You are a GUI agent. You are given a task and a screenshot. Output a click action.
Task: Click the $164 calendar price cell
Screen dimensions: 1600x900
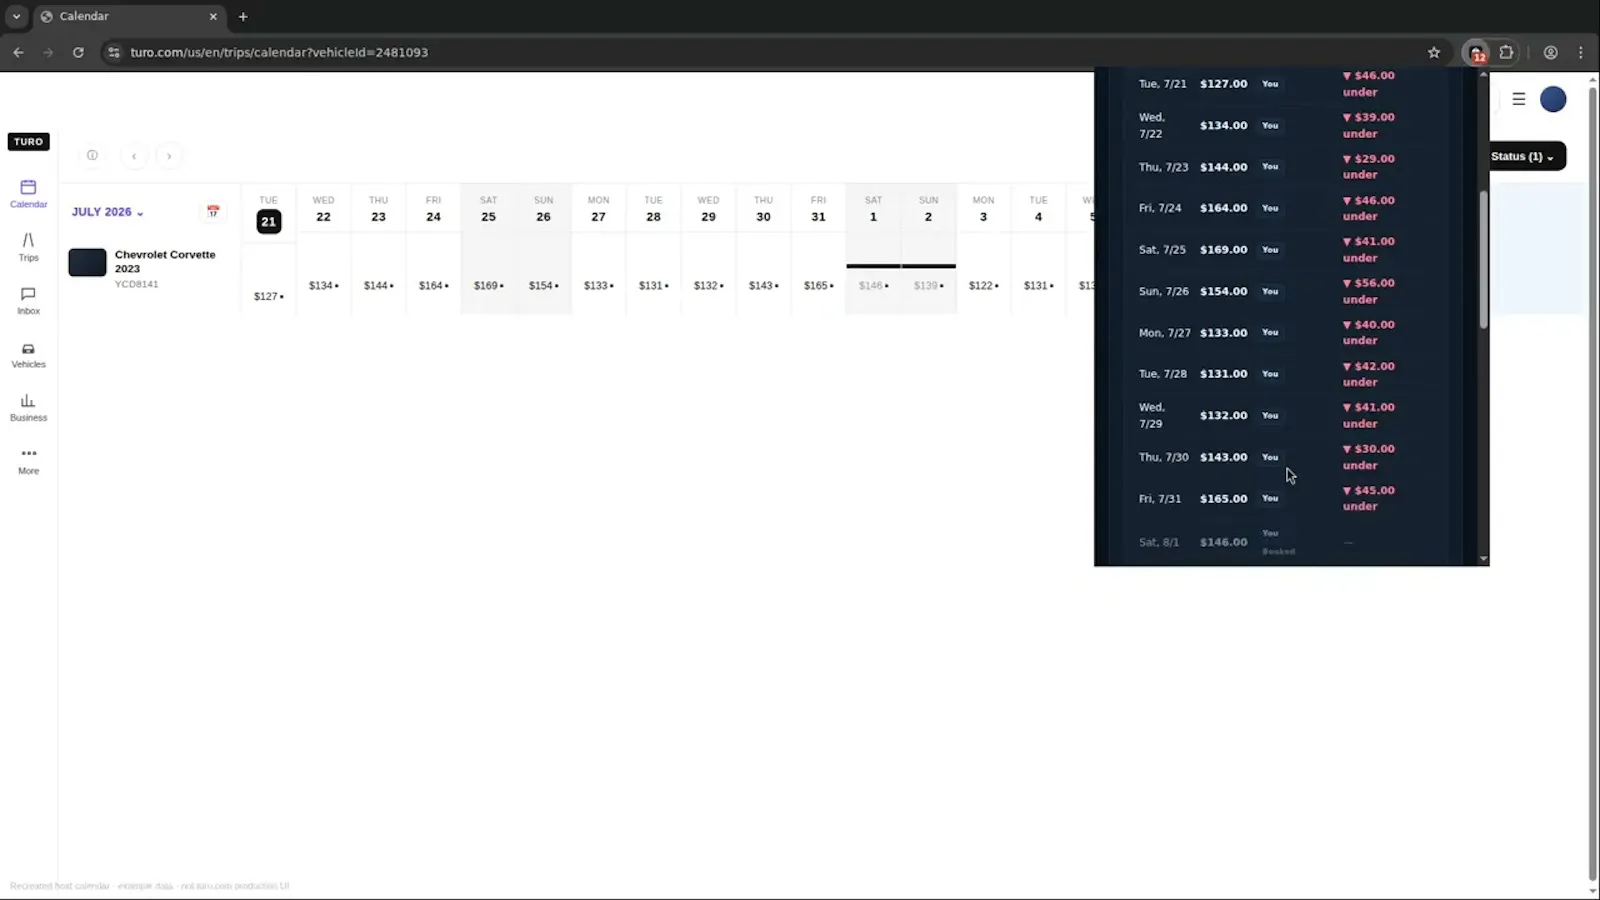[x=433, y=286]
